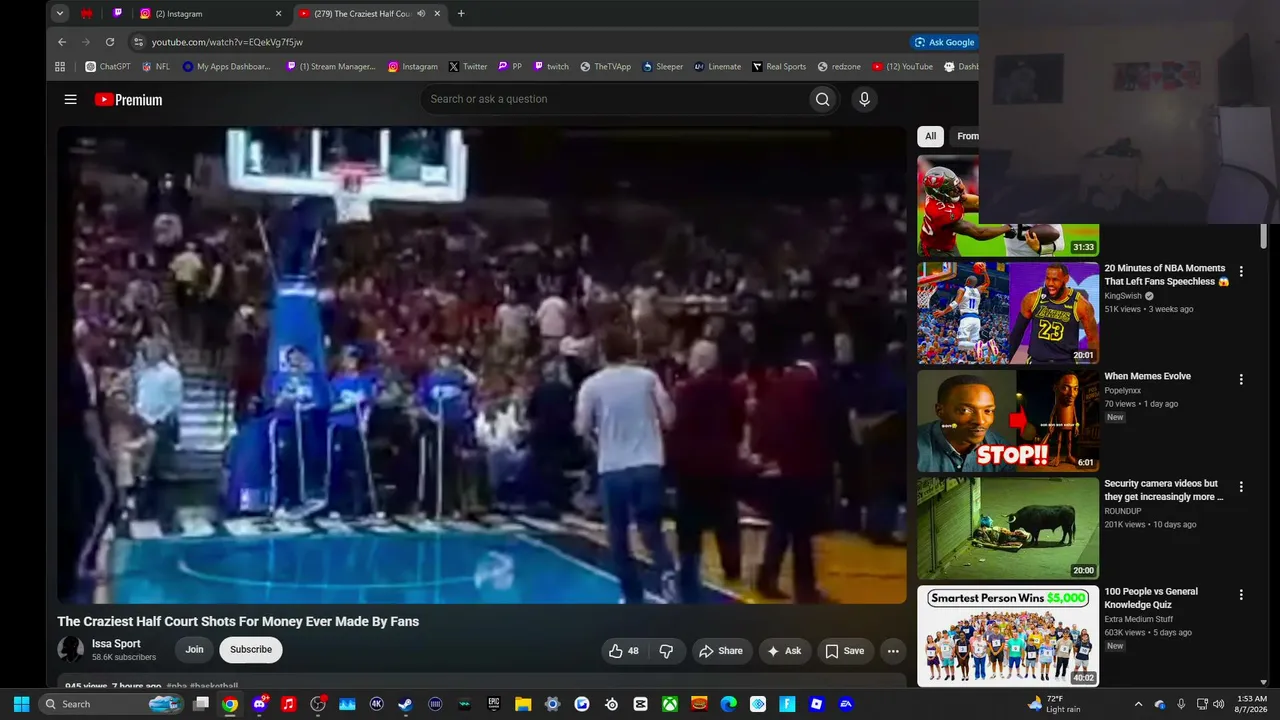Click the YouTube search input field
The width and height of the screenshot is (1280, 720).
point(614,99)
